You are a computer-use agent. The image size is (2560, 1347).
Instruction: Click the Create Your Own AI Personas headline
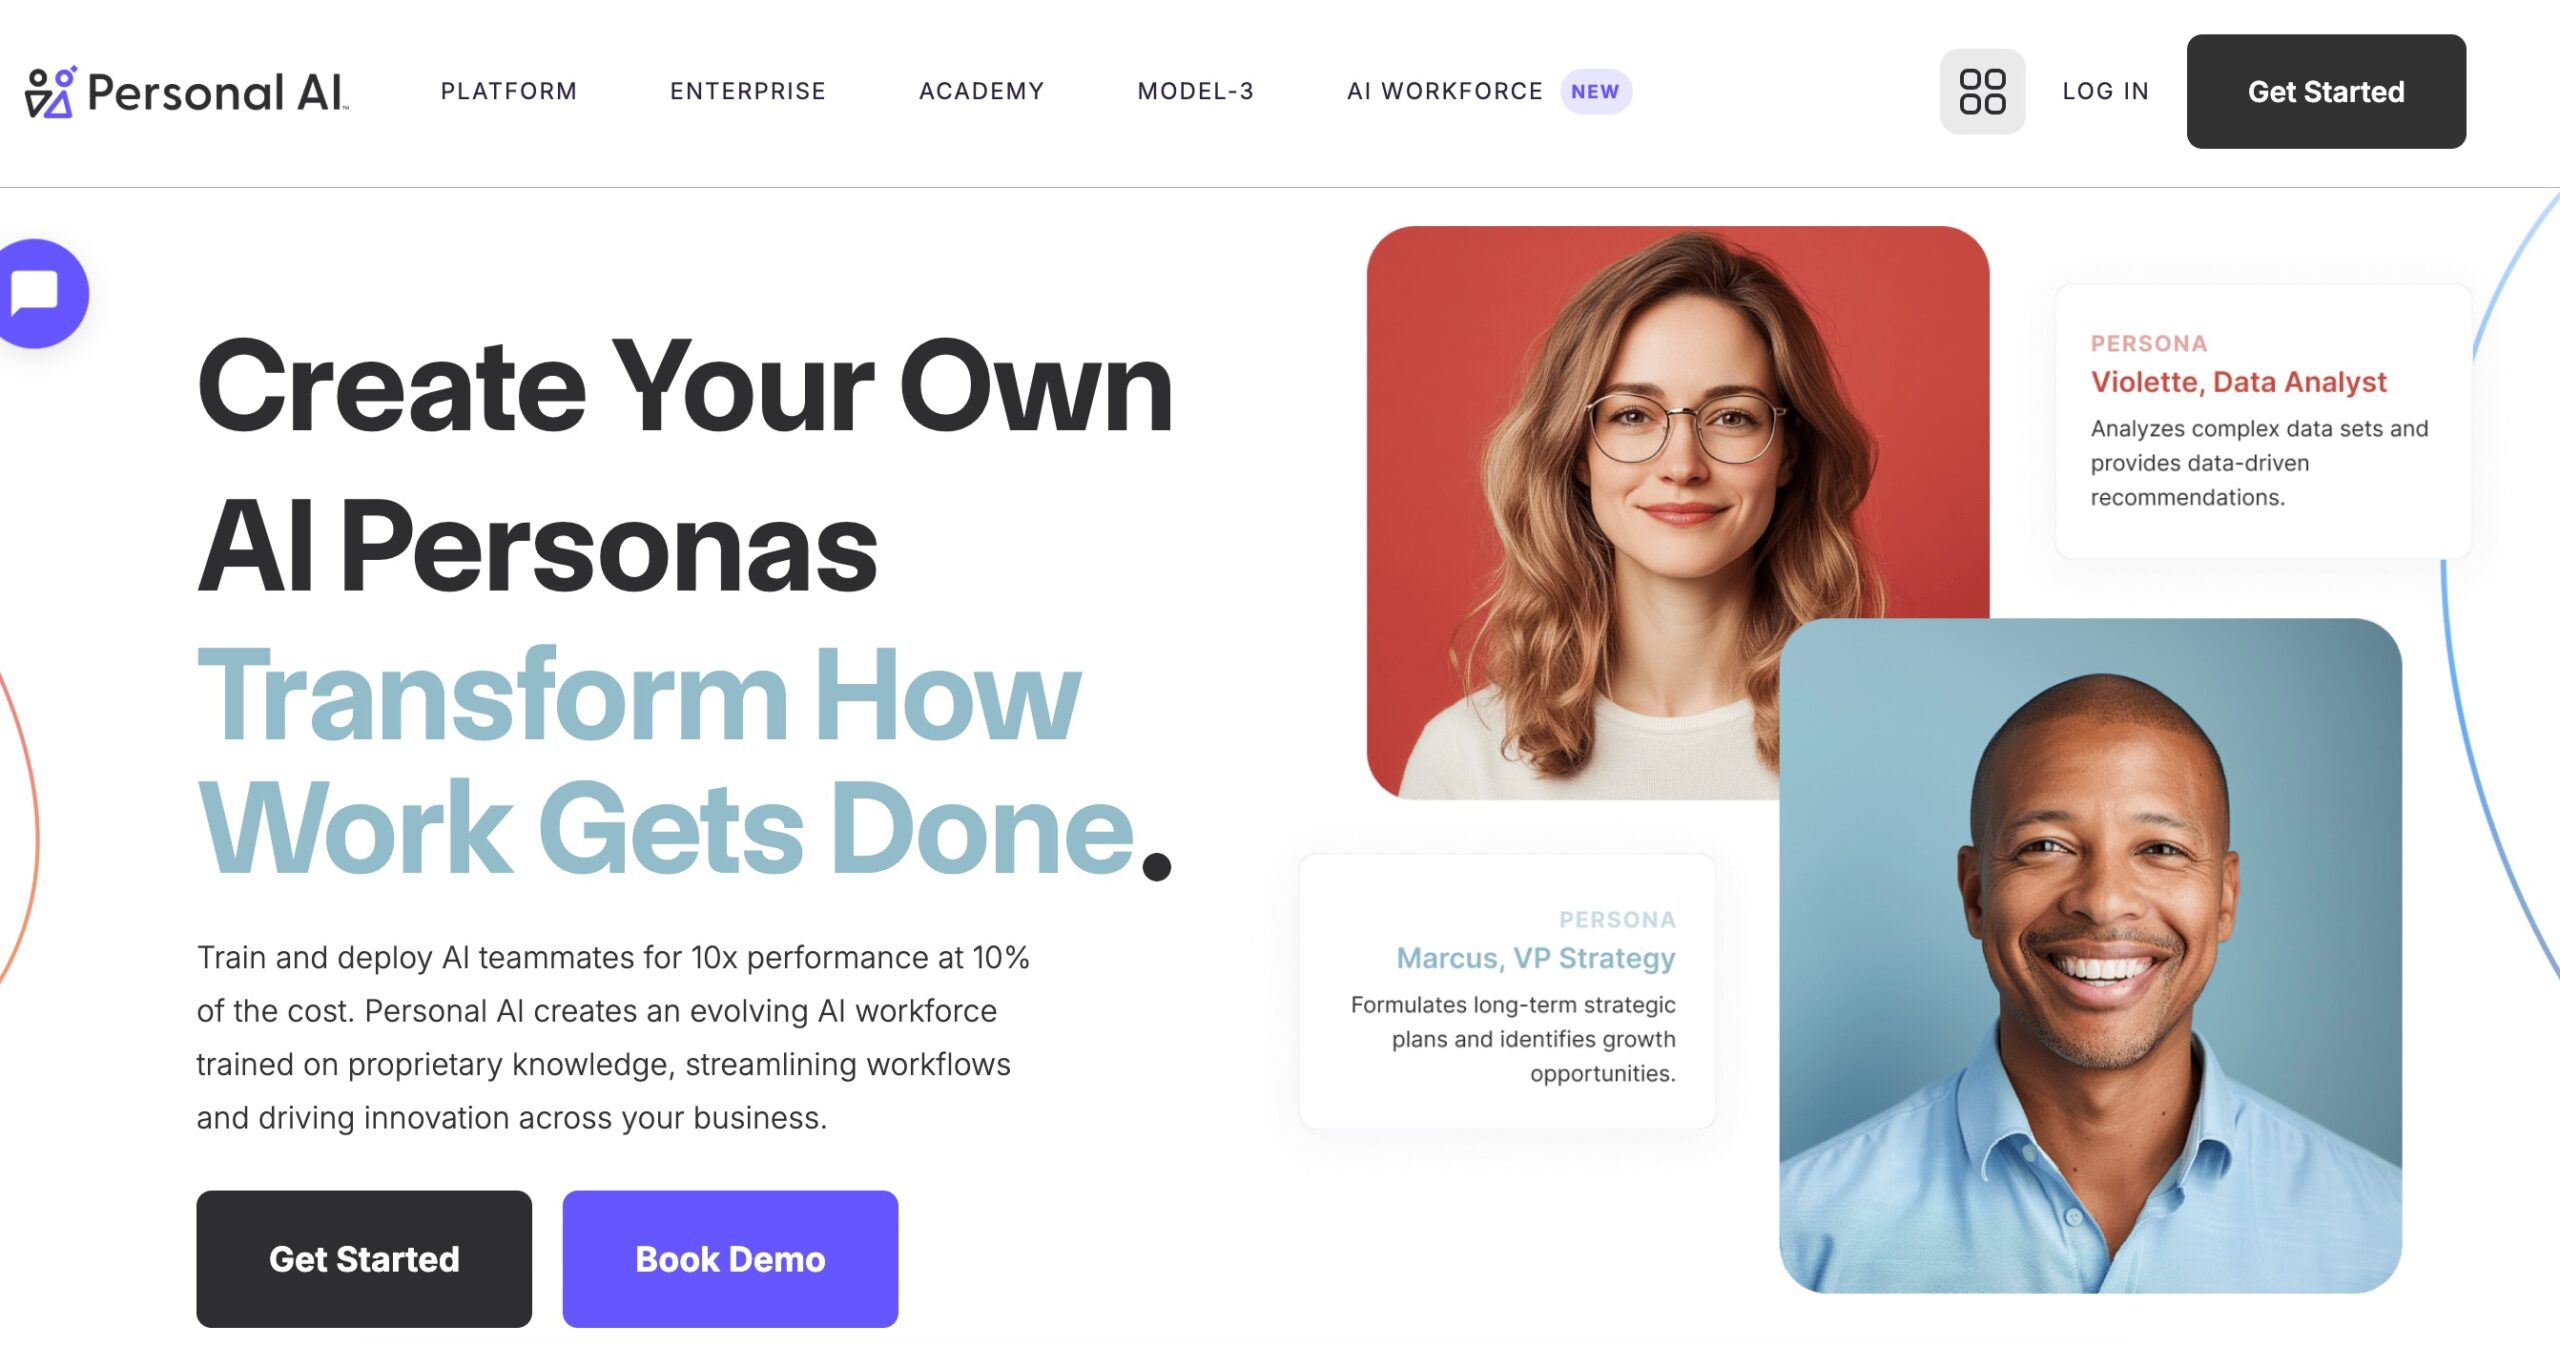point(685,466)
